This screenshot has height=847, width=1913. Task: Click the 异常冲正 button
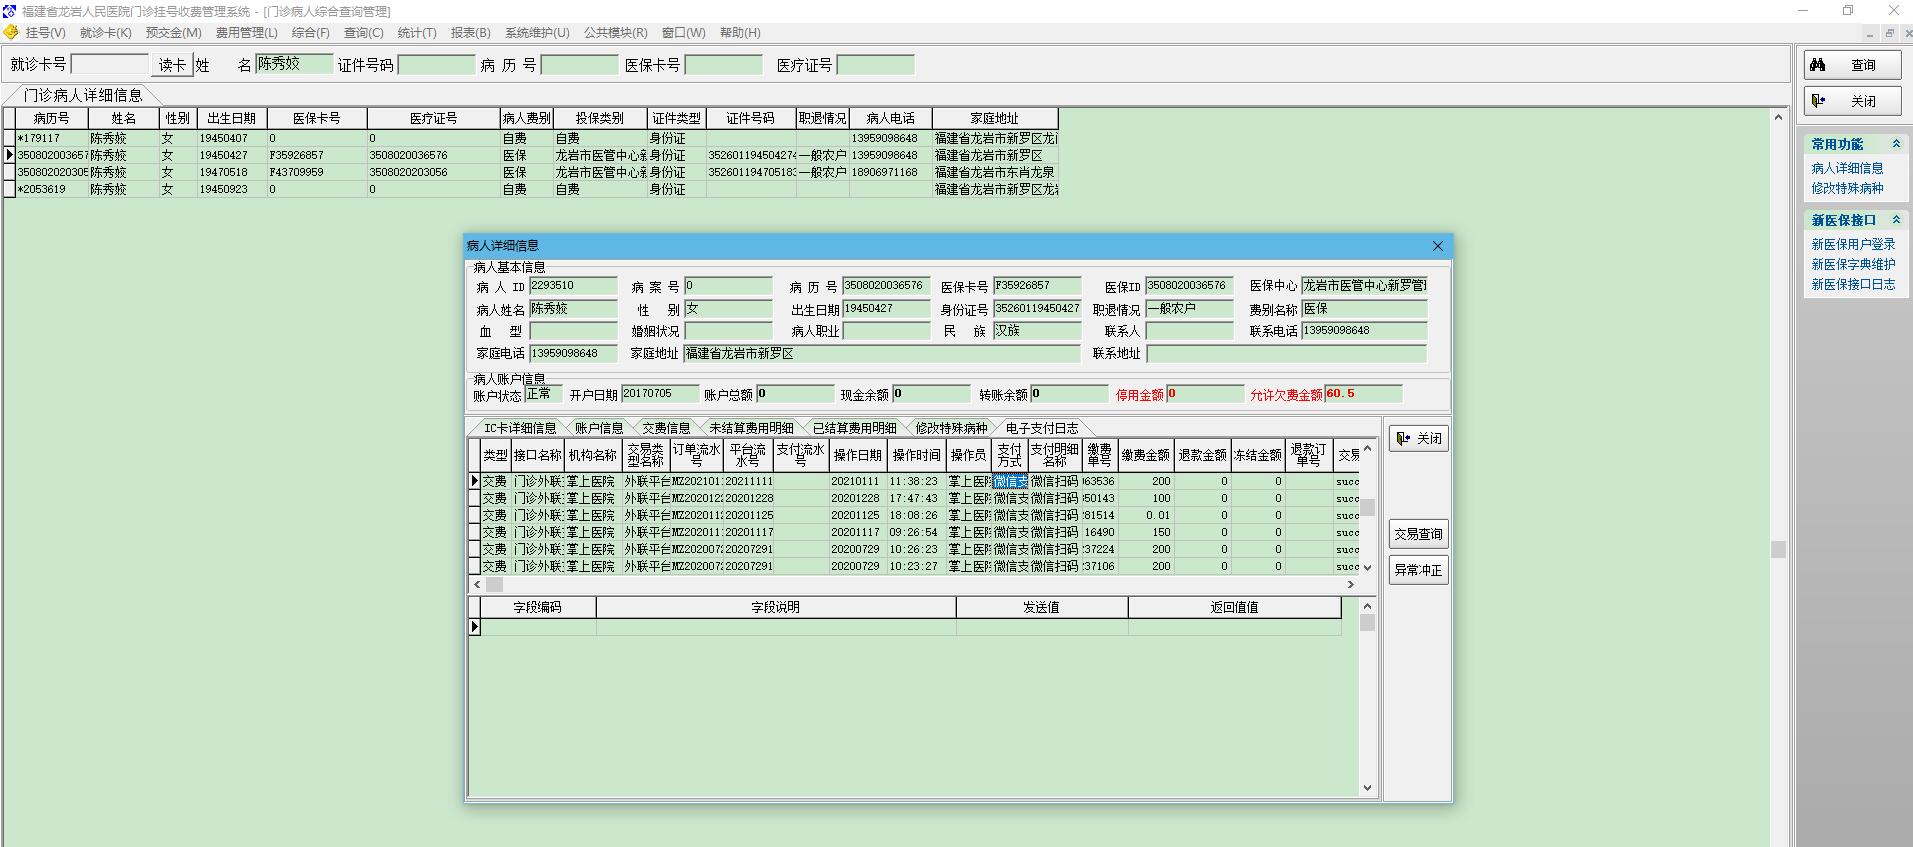point(1418,570)
